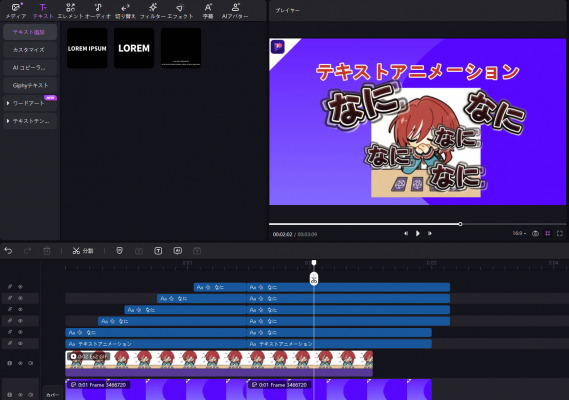Select the first テキストアニメーション timeline clip
Viewport: 569px width, 400px height.
point(156,344)
